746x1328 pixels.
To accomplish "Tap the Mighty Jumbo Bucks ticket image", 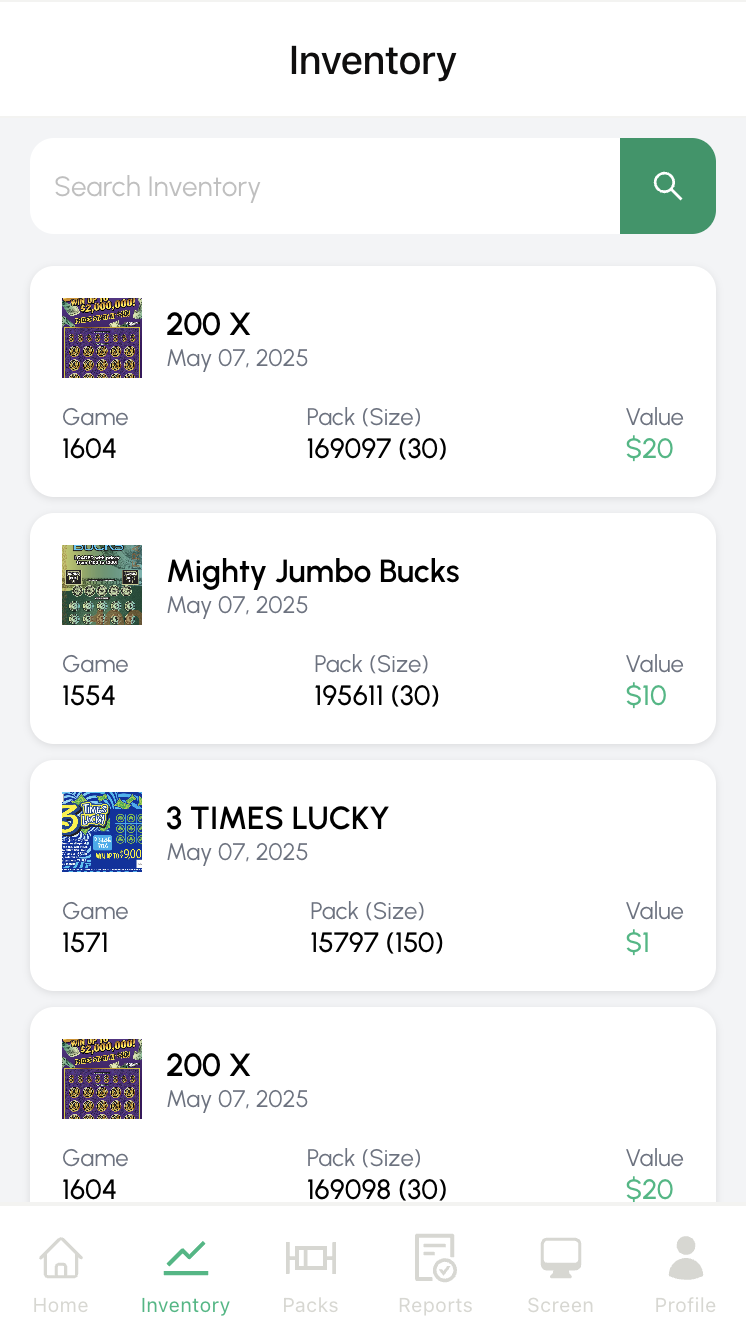I will pos(102,585).
